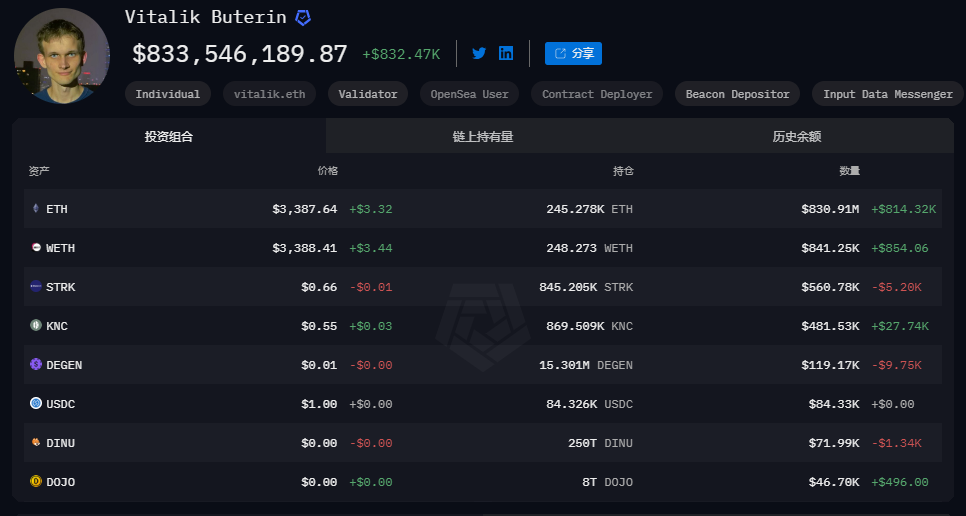Click the DINU asset name
Screen dimensions: 966x516
tap(60, 443)
